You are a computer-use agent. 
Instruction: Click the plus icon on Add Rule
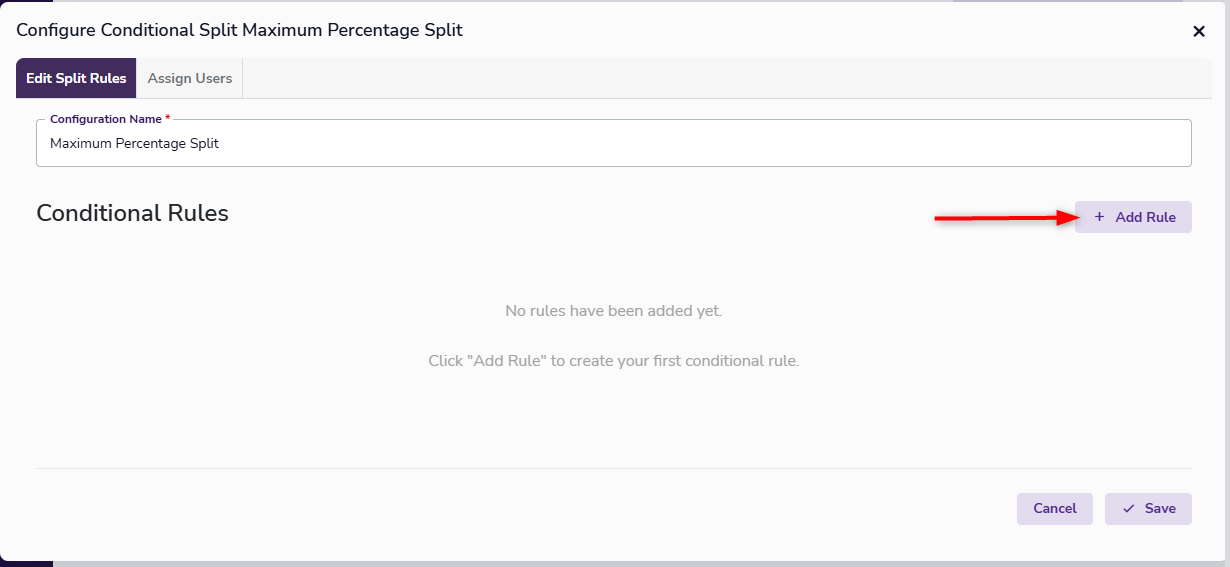coord(1100,217)
